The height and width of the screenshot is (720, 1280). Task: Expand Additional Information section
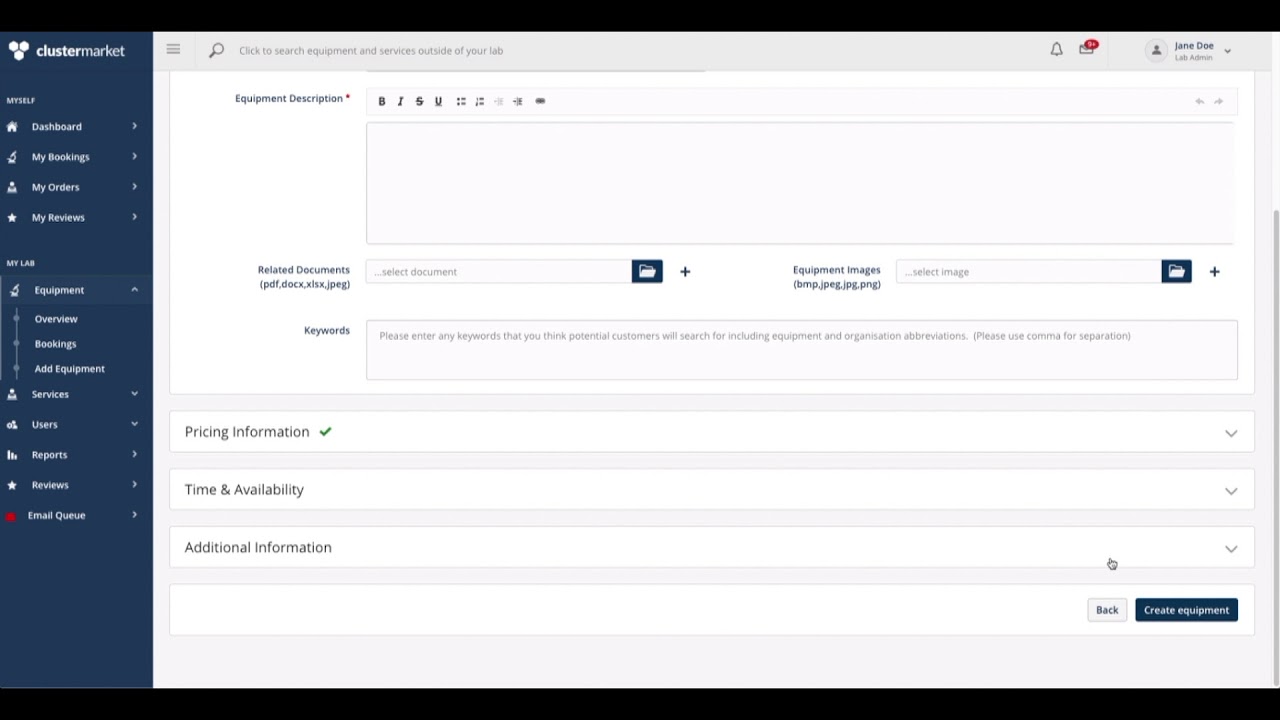712,548
